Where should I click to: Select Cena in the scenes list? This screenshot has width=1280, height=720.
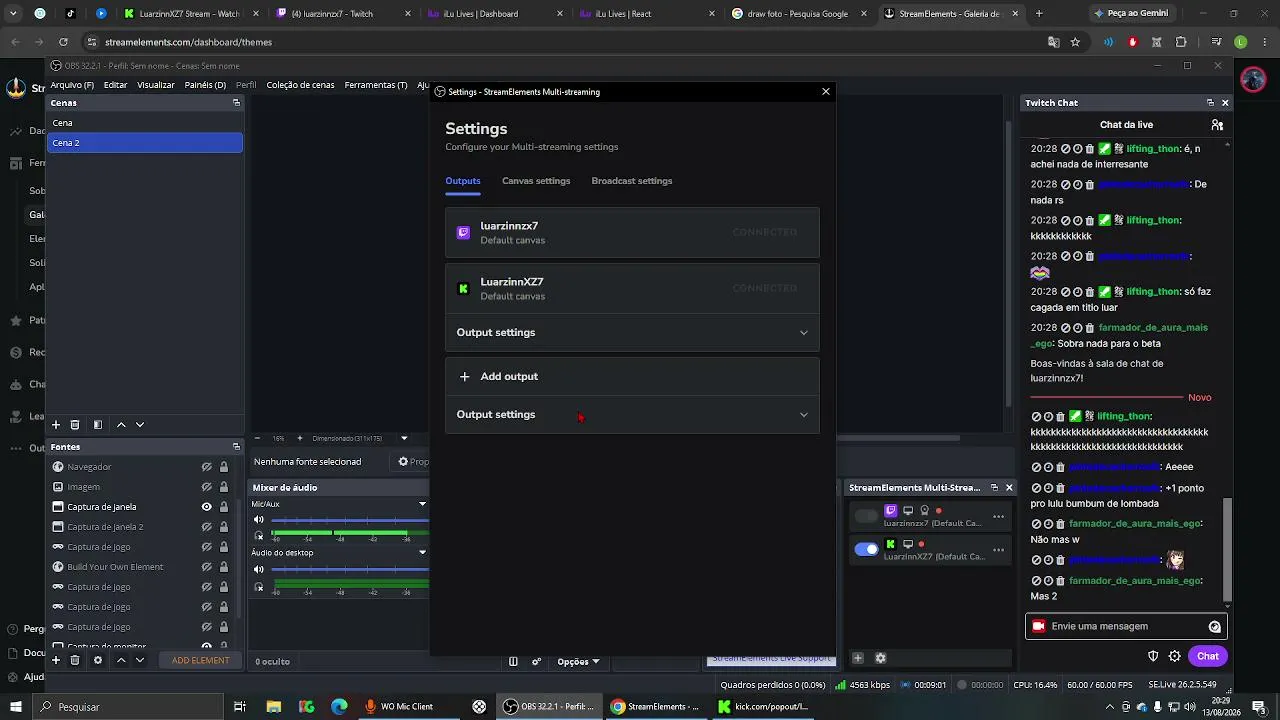coord(146,123)
